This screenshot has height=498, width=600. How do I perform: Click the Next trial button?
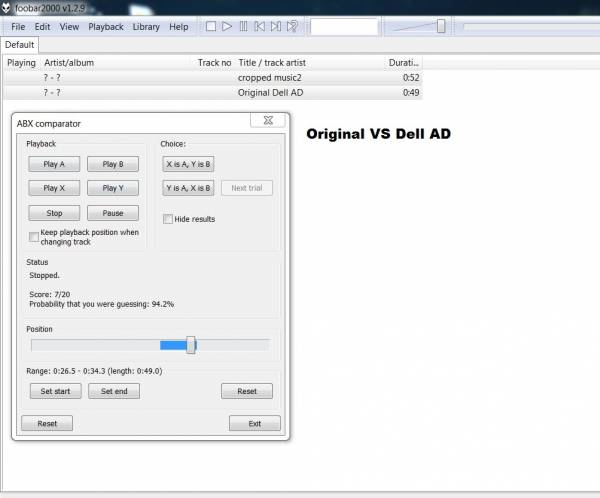(247, 188)
